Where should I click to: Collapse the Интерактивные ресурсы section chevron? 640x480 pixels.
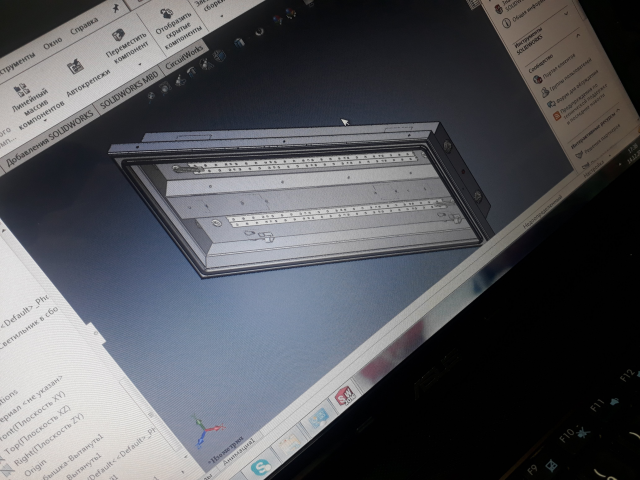click(x=618, y=110)
